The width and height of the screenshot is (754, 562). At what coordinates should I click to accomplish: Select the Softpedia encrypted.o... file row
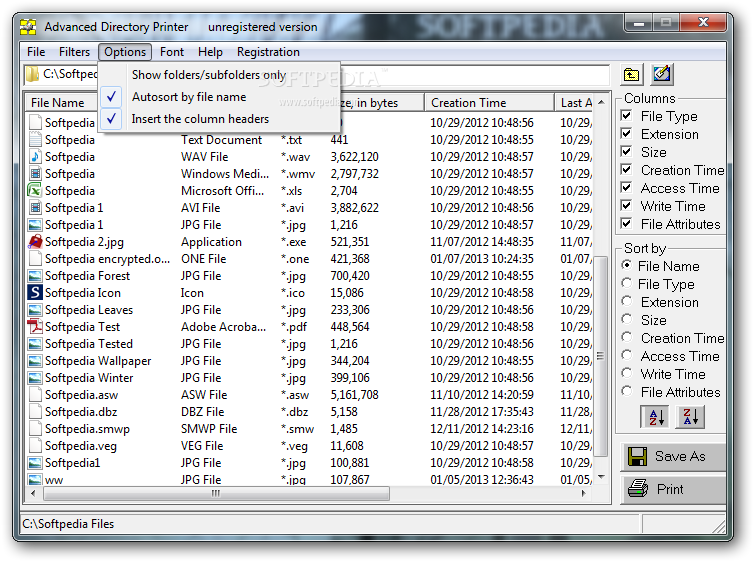309,259
